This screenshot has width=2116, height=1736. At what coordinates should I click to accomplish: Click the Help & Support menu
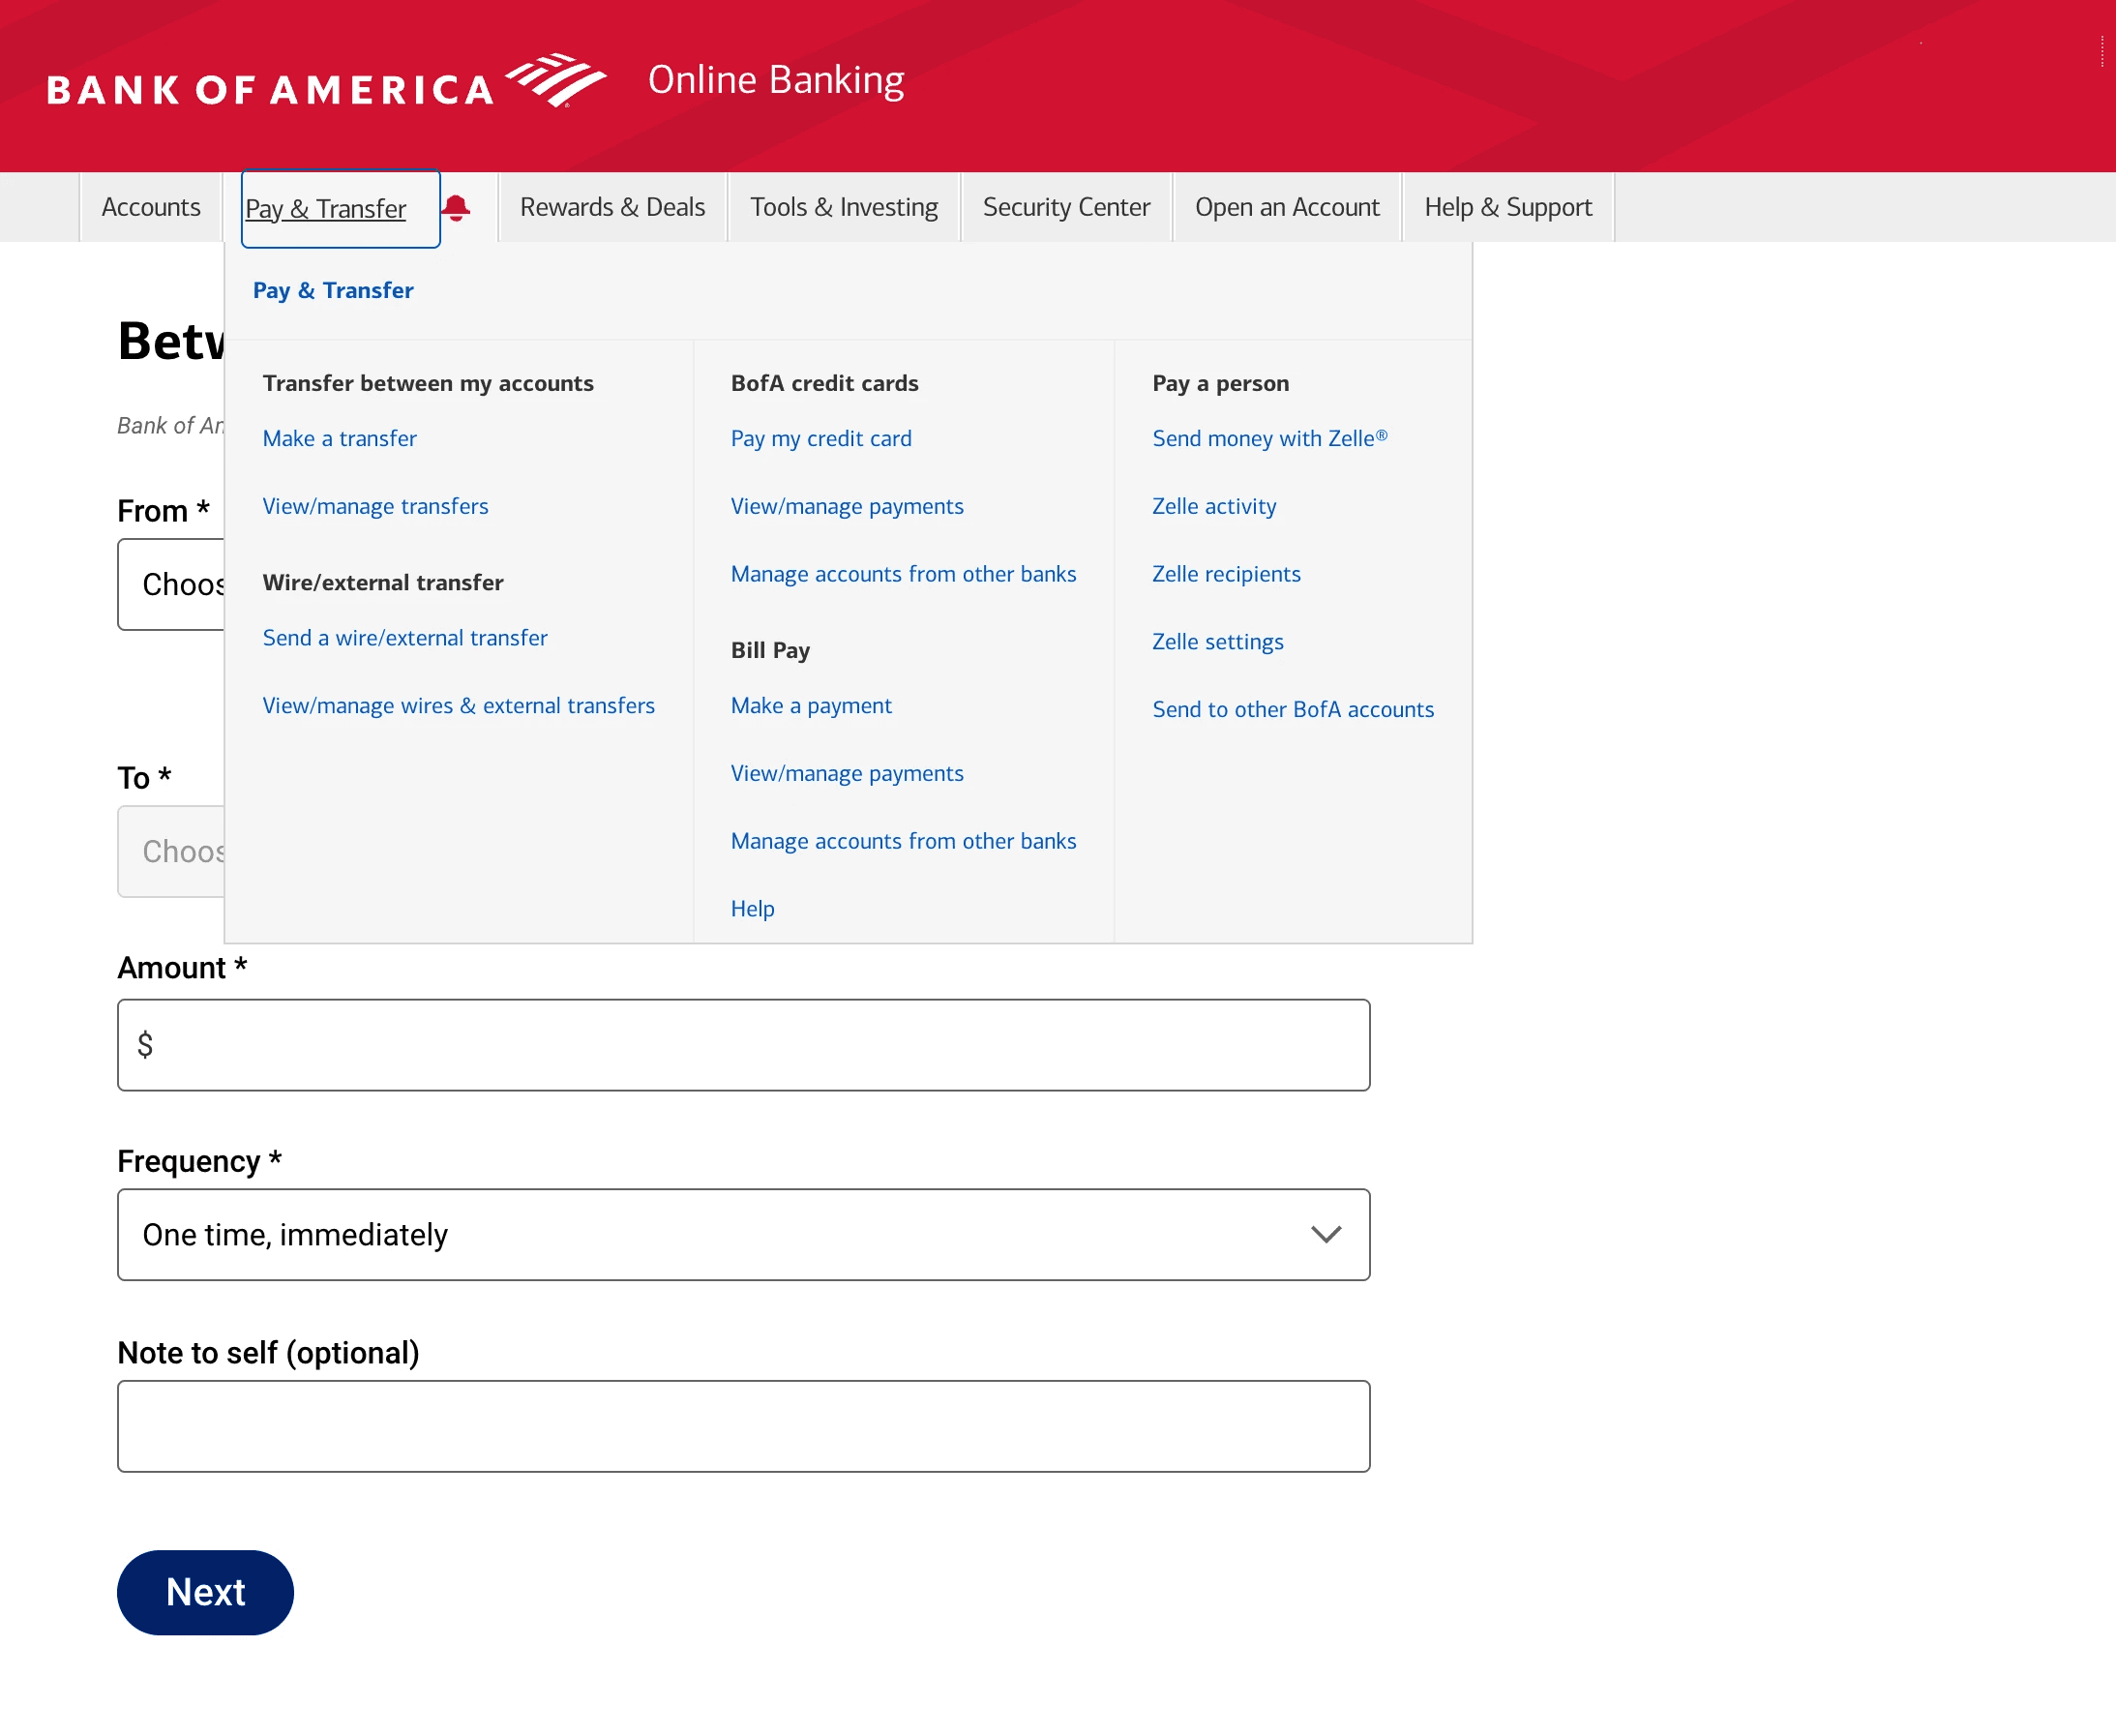[1507, 208]
